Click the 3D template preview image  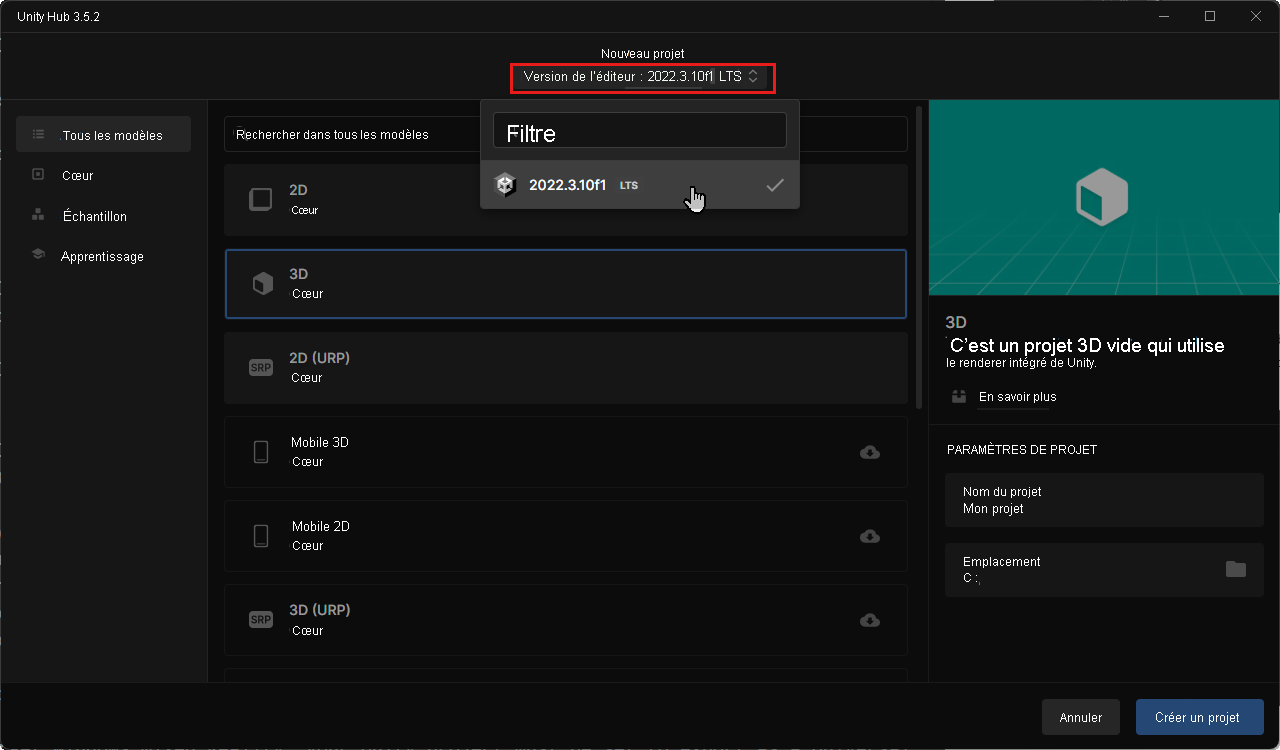coord(1104,198)
